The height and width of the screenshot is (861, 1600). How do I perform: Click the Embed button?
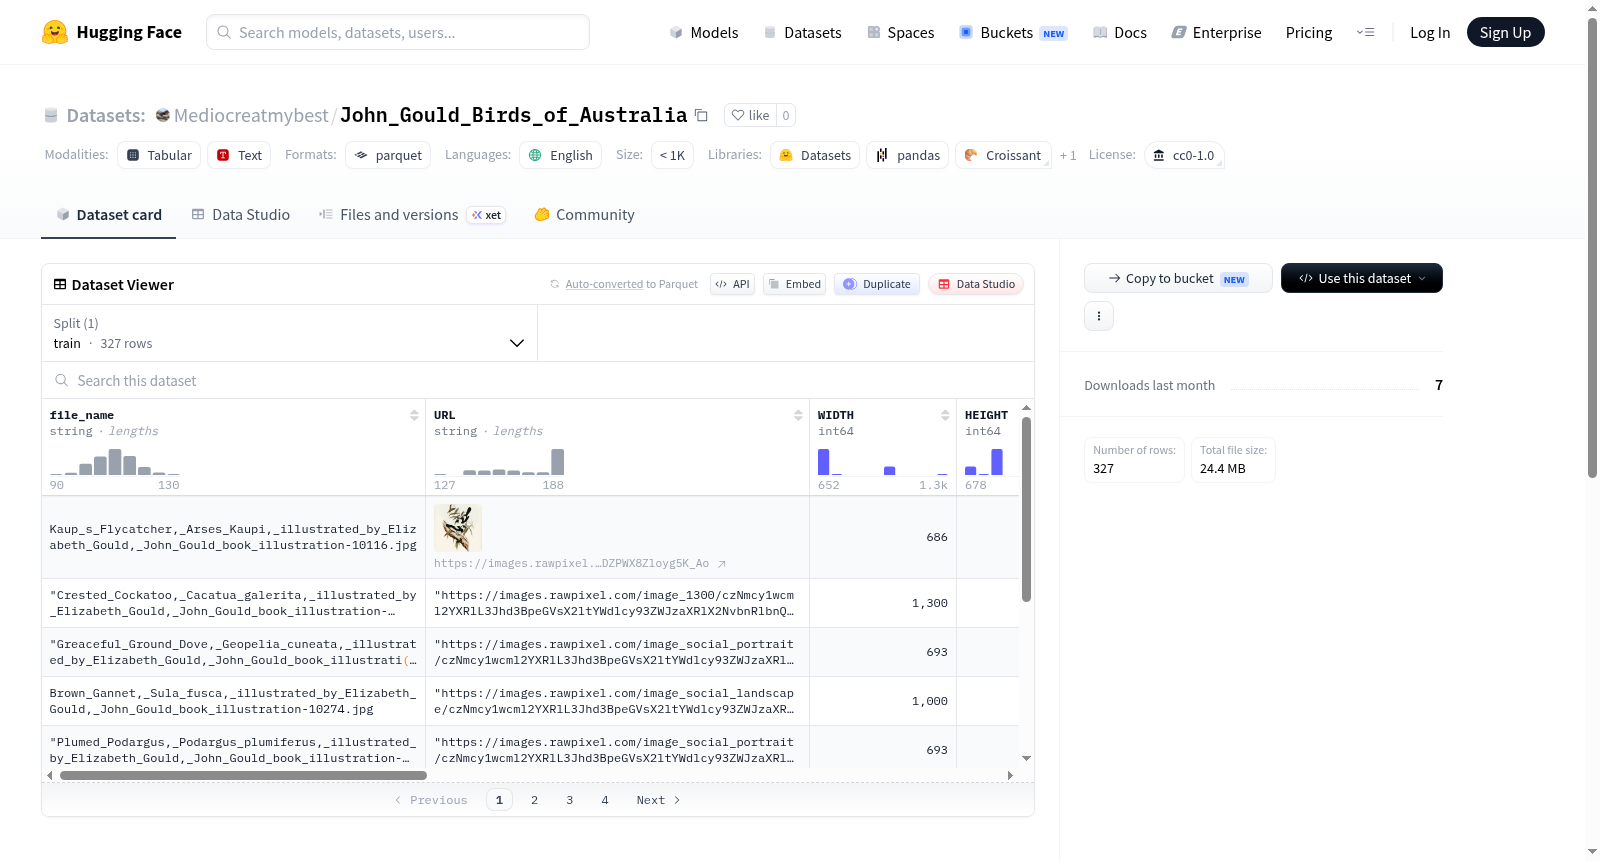click(x=794, y=284)
